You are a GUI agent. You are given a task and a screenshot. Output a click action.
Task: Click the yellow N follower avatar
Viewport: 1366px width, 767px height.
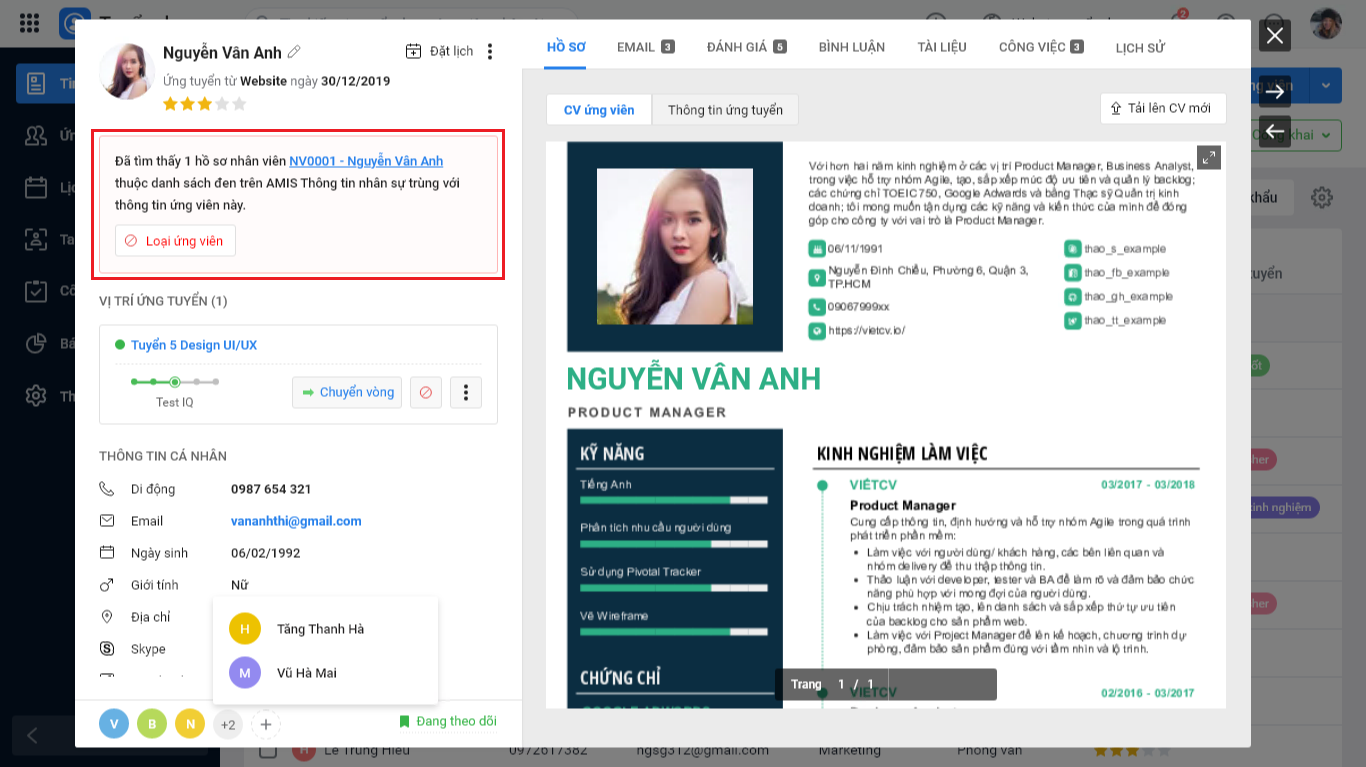pyautogui.click(x=190, y=724)
